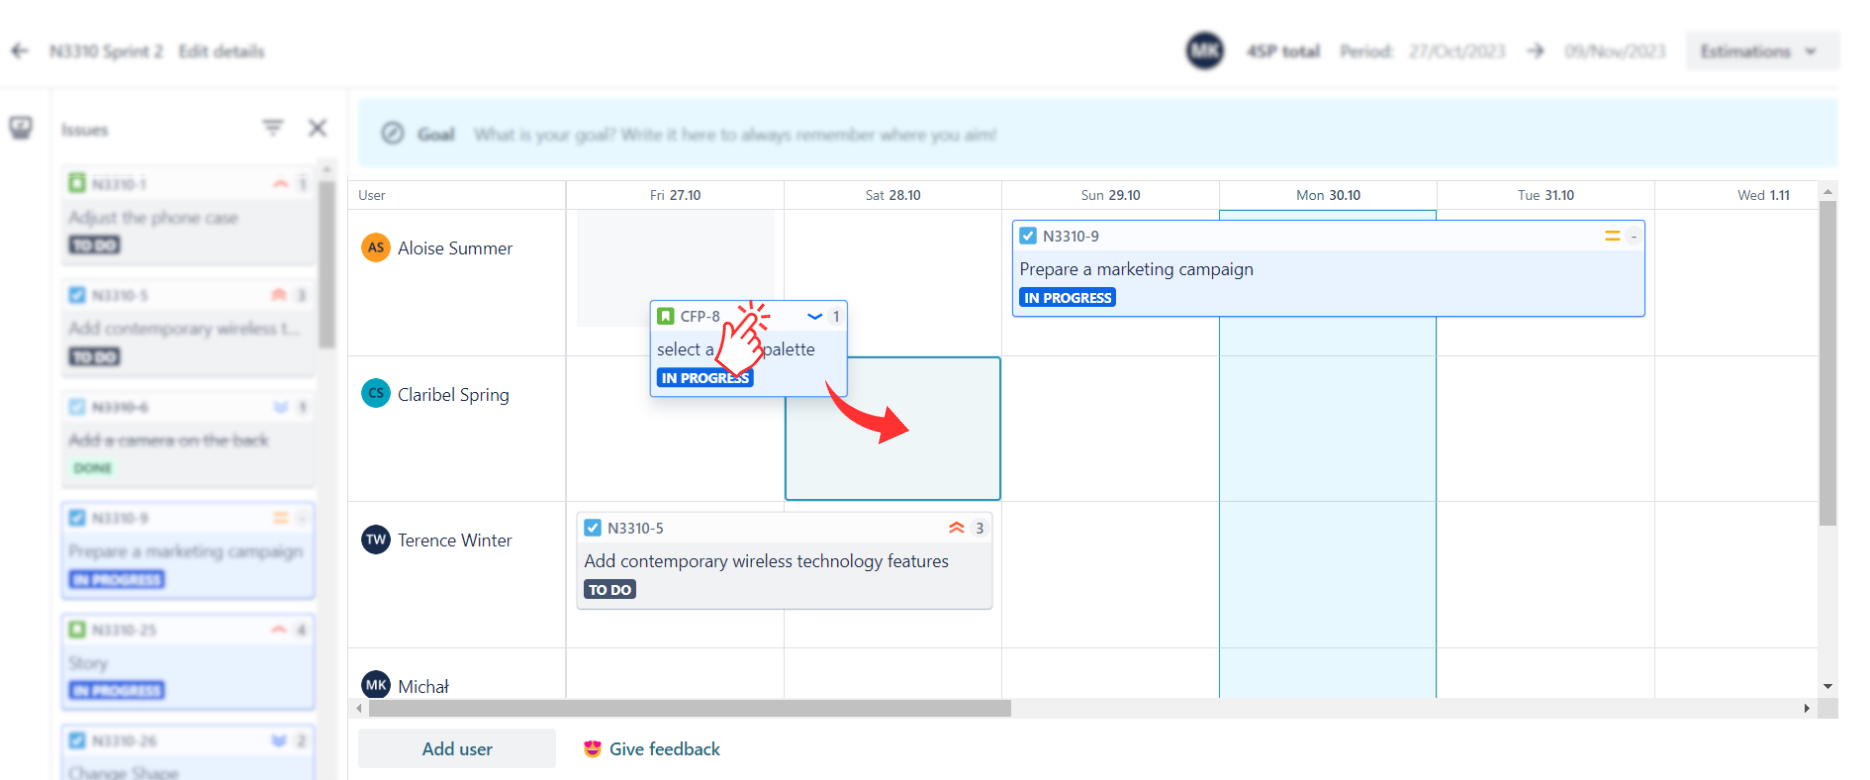
Task: Click the task type icon on sidebar N3310-5
Action: point(77,295)
